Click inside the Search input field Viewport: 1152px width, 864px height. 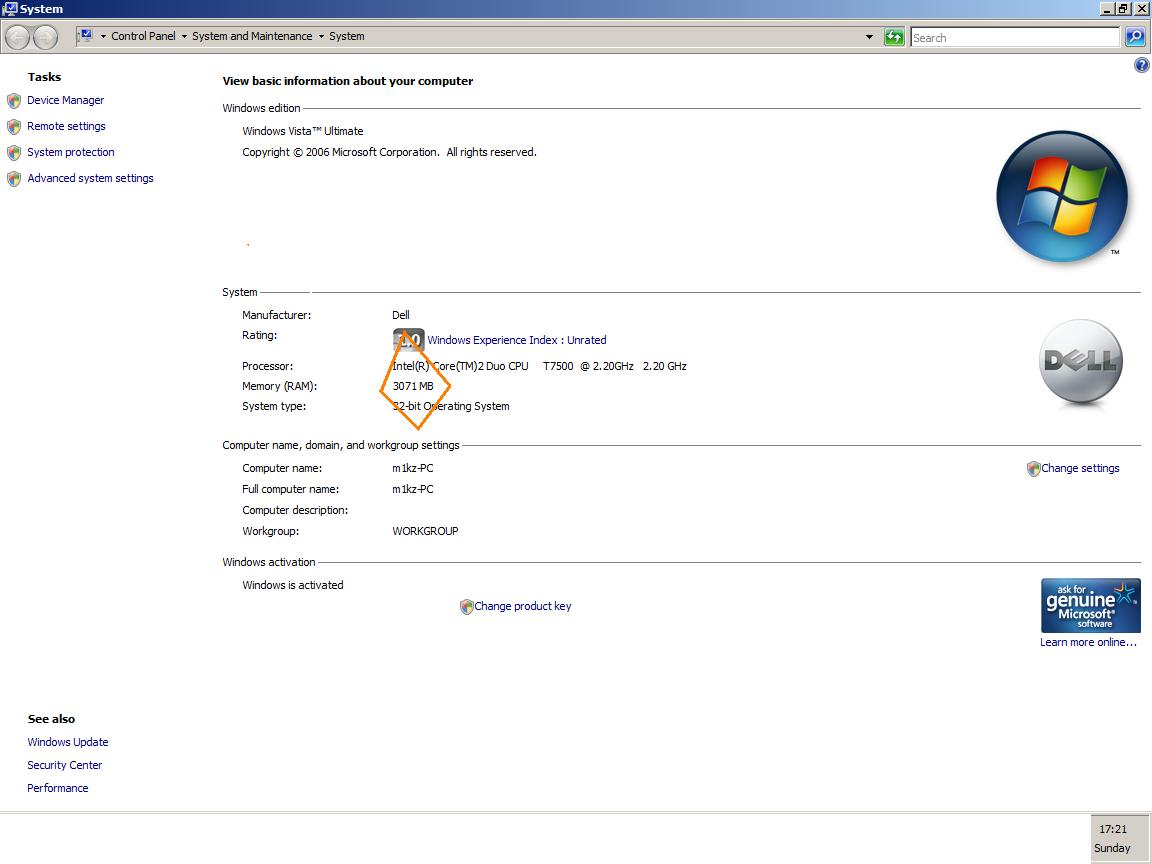[1015, 37]
